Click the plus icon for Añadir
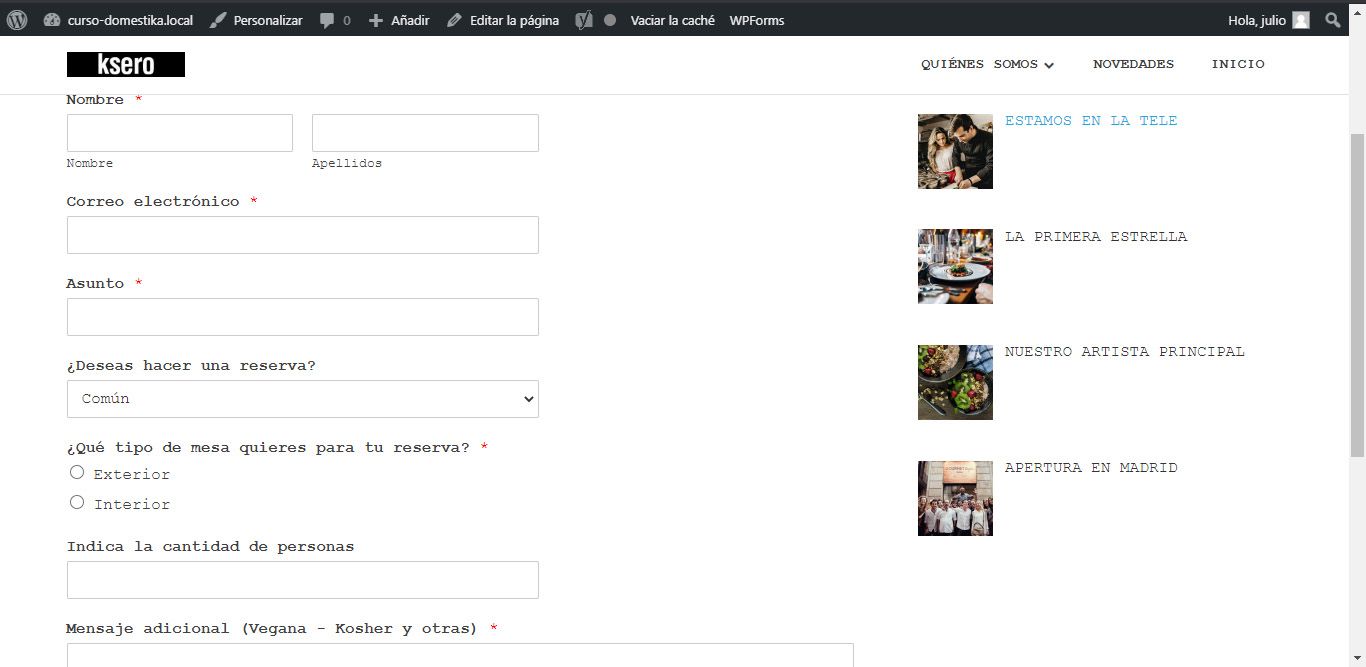This screenshot has height=667, width=1366. click(x=376, y=20)
